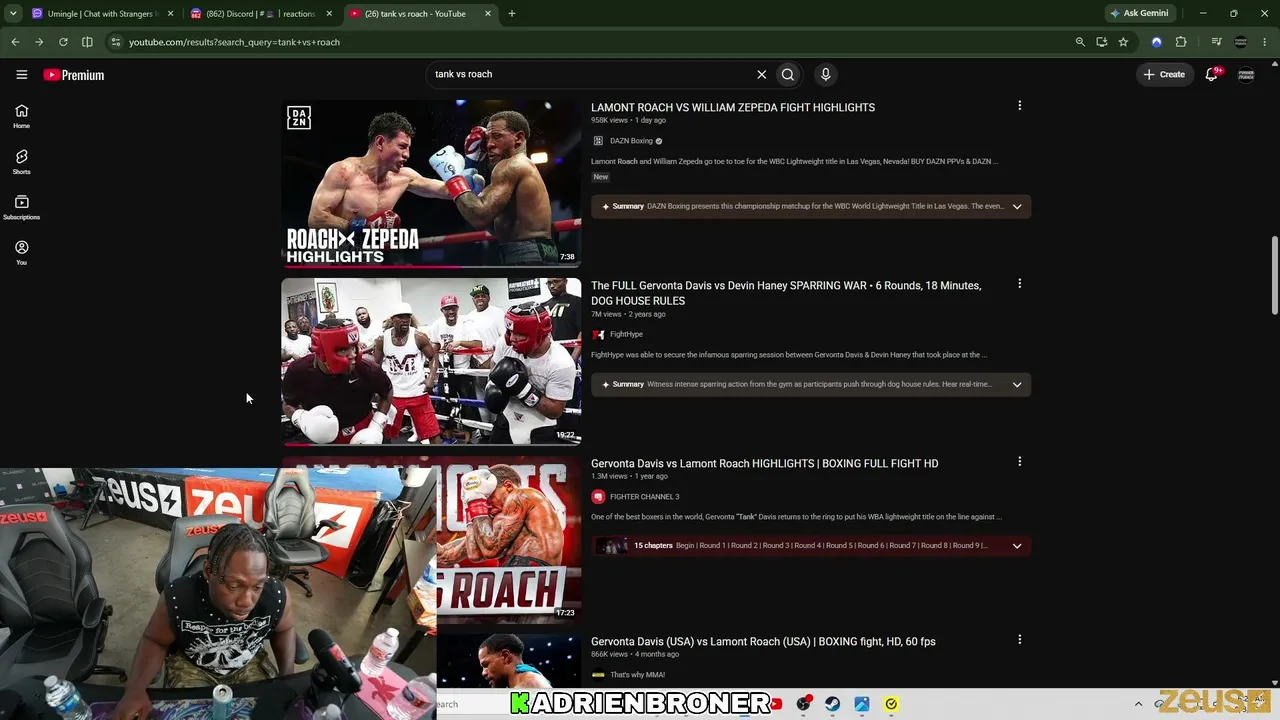Image resolution: width=1280 pixels, height=720 pixels.
Task: Open YouTube notifications bell
Action: 1211,74
